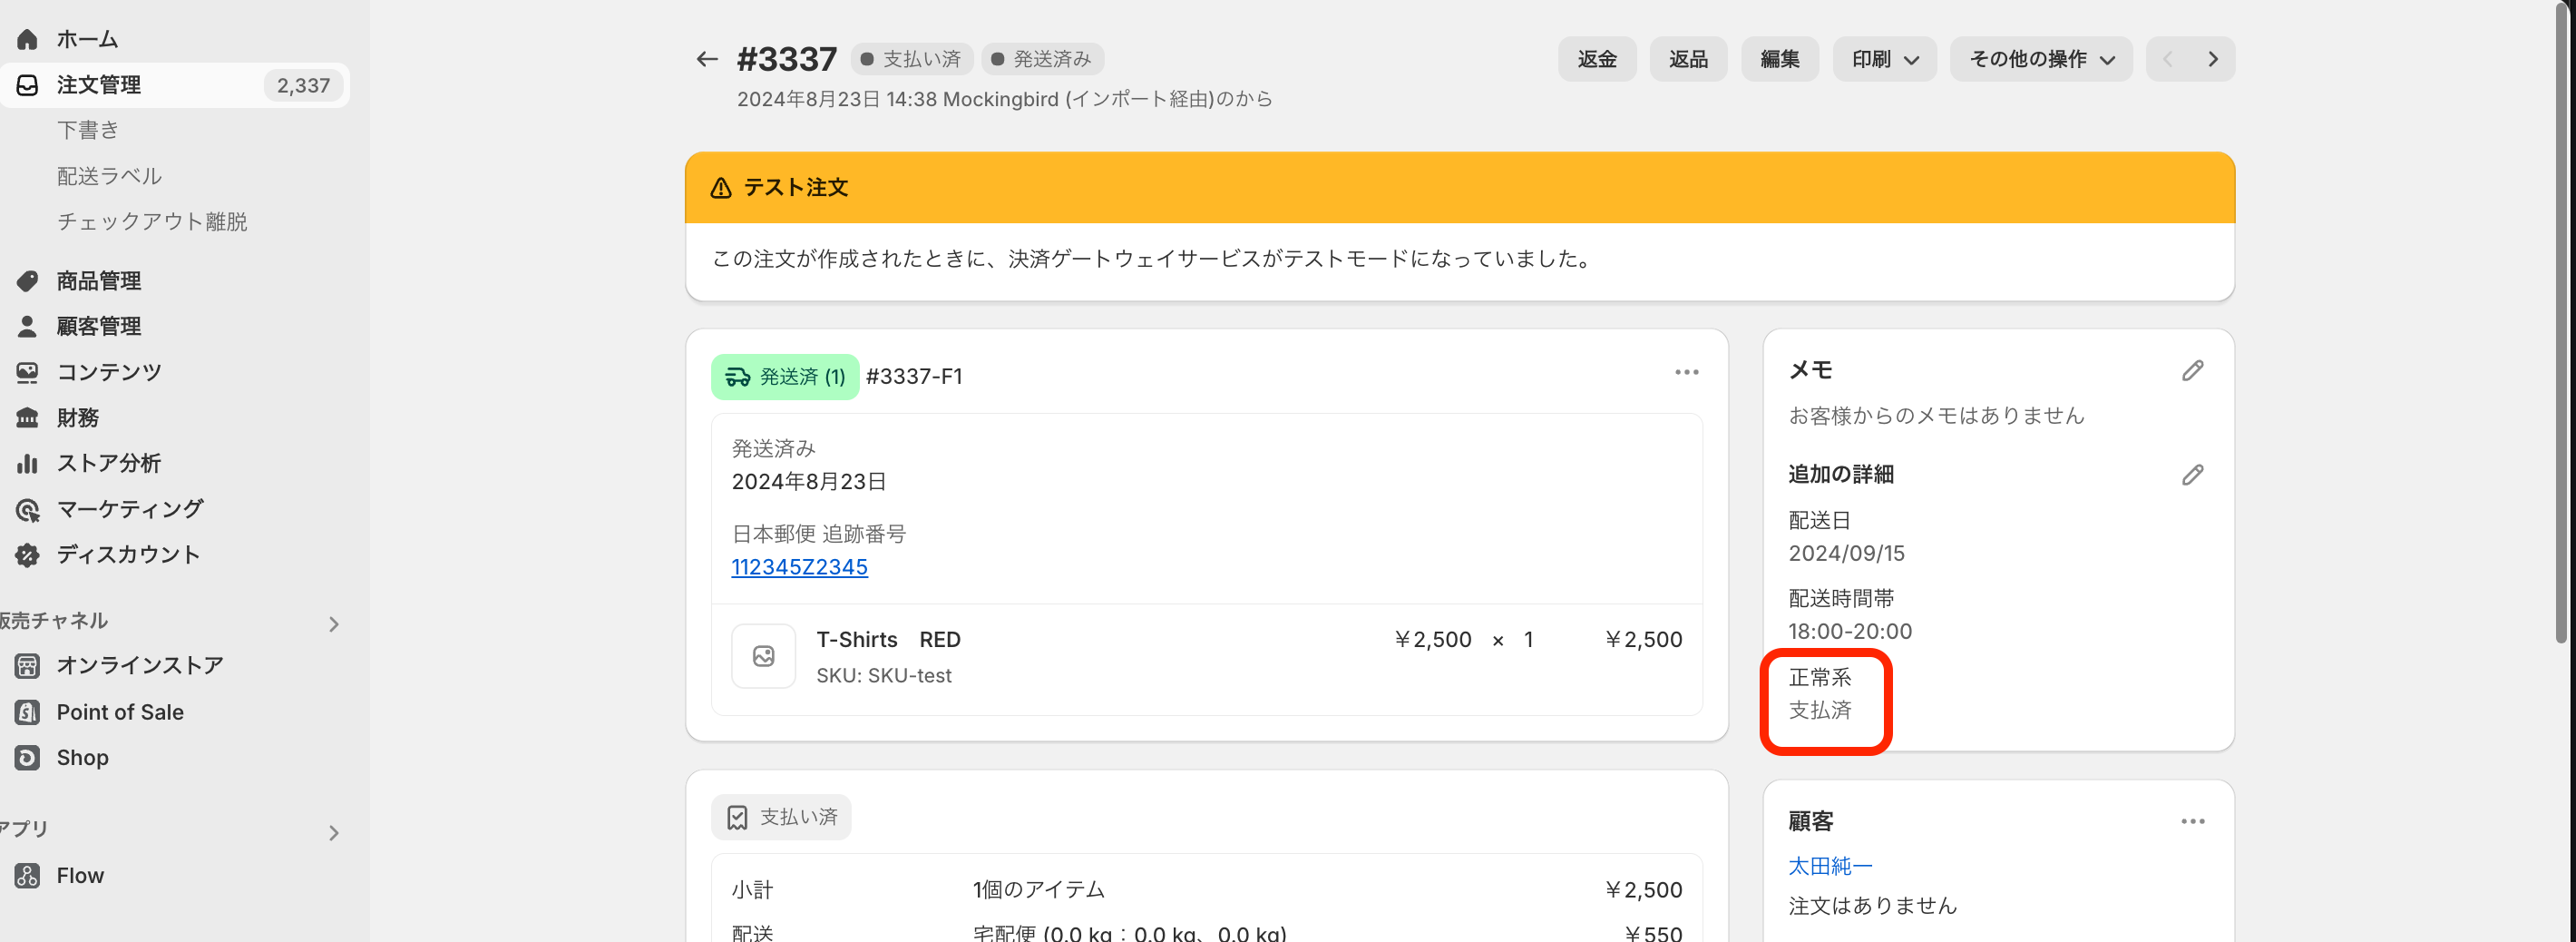Image resolution: width=2576 pixels, height=942 pixels.
Task: Click the marketing target icon beside マーケティング
Action: (x=27, y=509)
